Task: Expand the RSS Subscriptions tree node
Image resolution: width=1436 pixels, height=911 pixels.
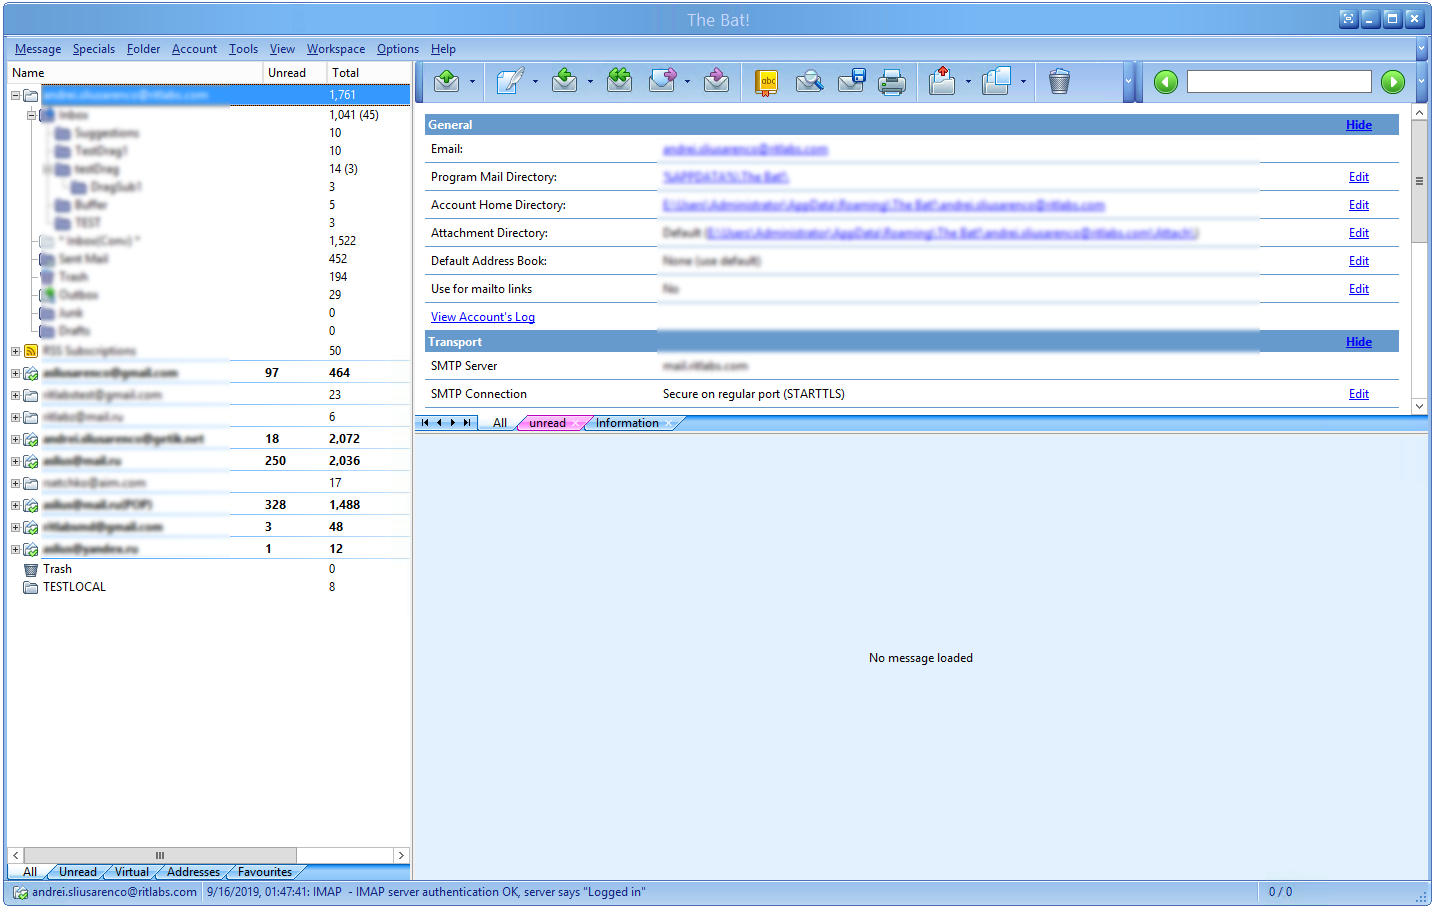Action: click(15, 351)
